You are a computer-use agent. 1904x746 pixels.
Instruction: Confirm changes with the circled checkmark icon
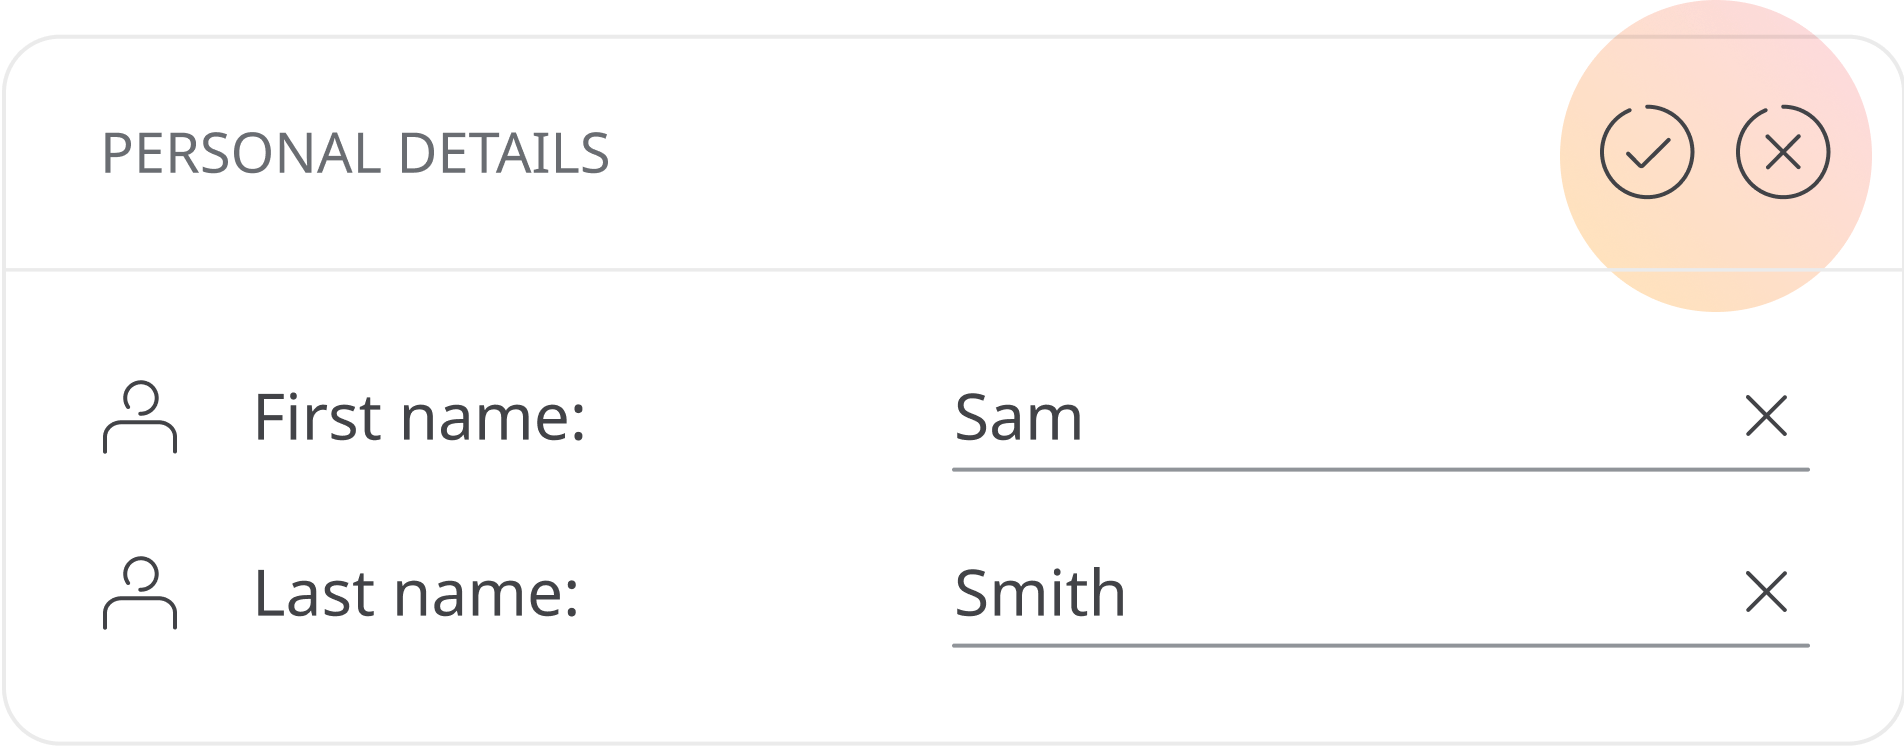click(1647, 152)
